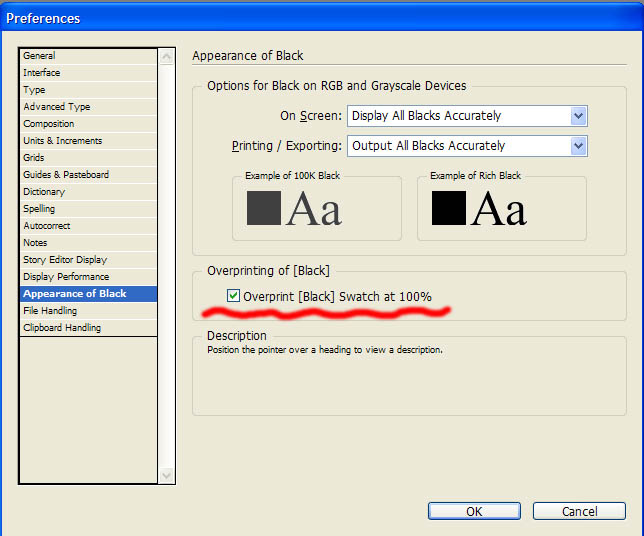This screenshot has height=536, width=644.
Task: Select Appearance of Black category
Action: pyautogui.click(x=88, y=294)
